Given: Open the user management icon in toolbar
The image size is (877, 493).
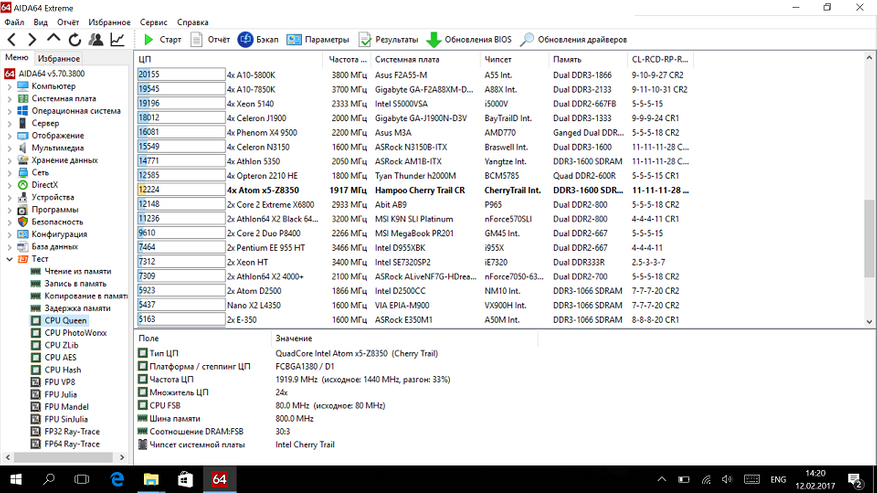Looking at the screenshot, I should [x=96, y=40].
